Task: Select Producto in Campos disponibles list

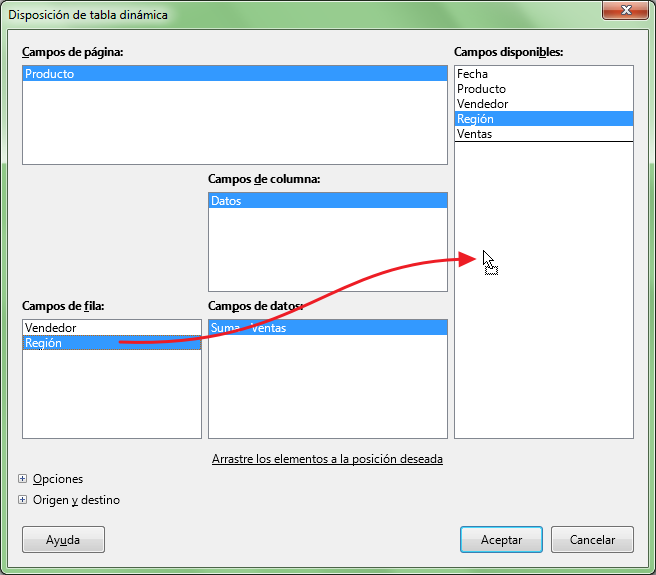Action: pyautogui.click(x=481, y=89)
